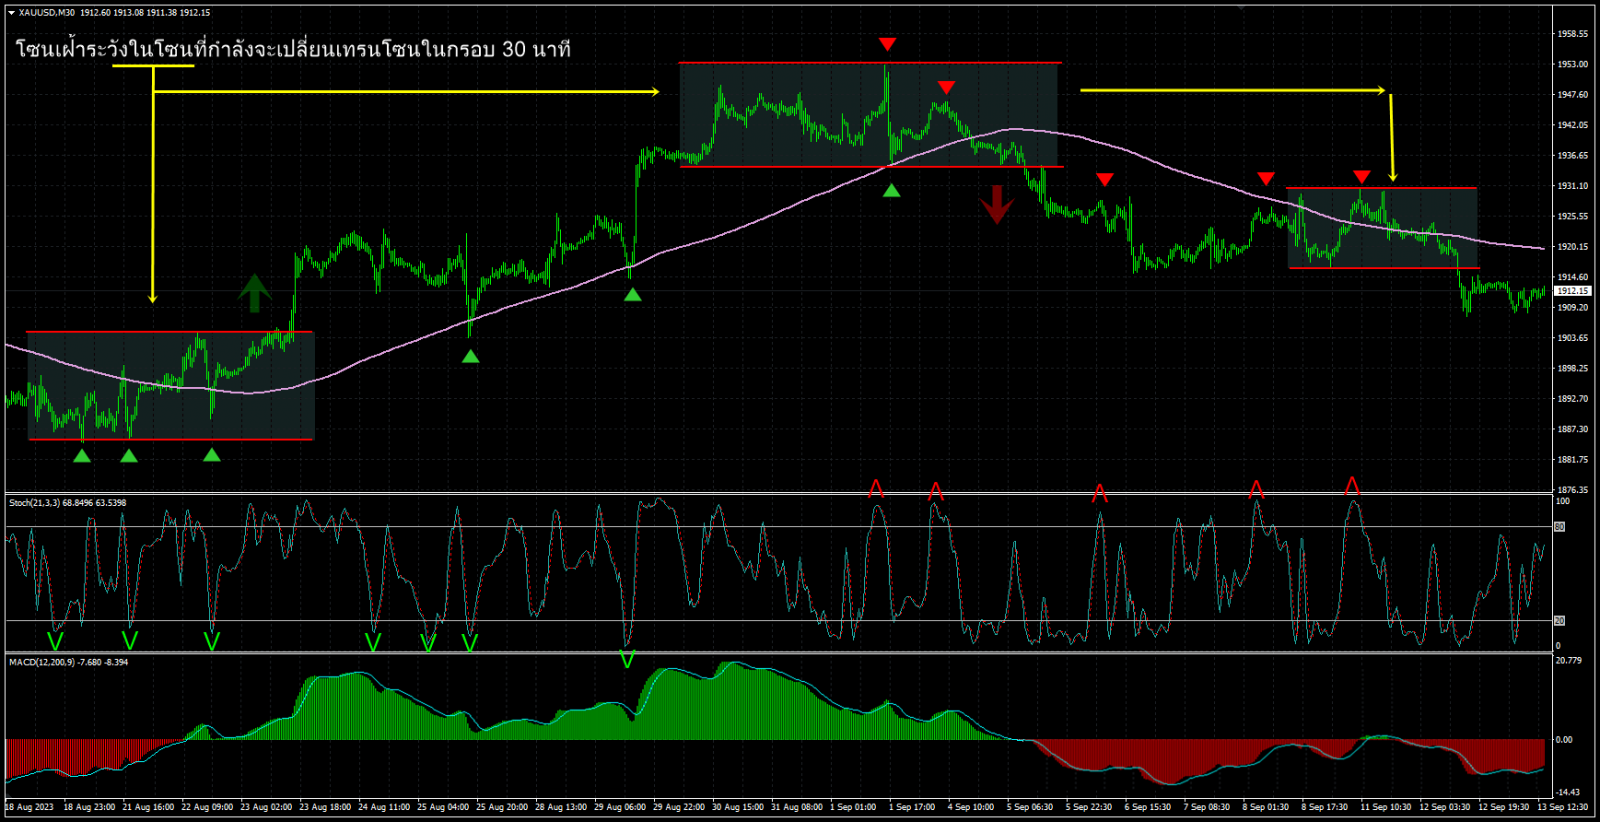Select the large dark red down arrow
1600x822 pixels.
click(x=997, y=204)
